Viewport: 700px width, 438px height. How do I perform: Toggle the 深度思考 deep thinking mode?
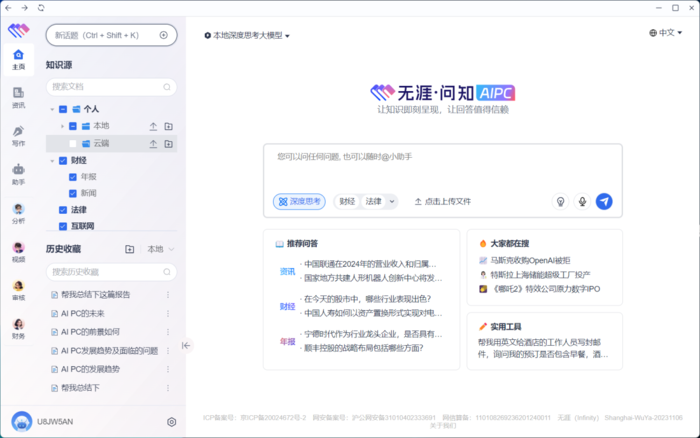[x=300, y=201]
